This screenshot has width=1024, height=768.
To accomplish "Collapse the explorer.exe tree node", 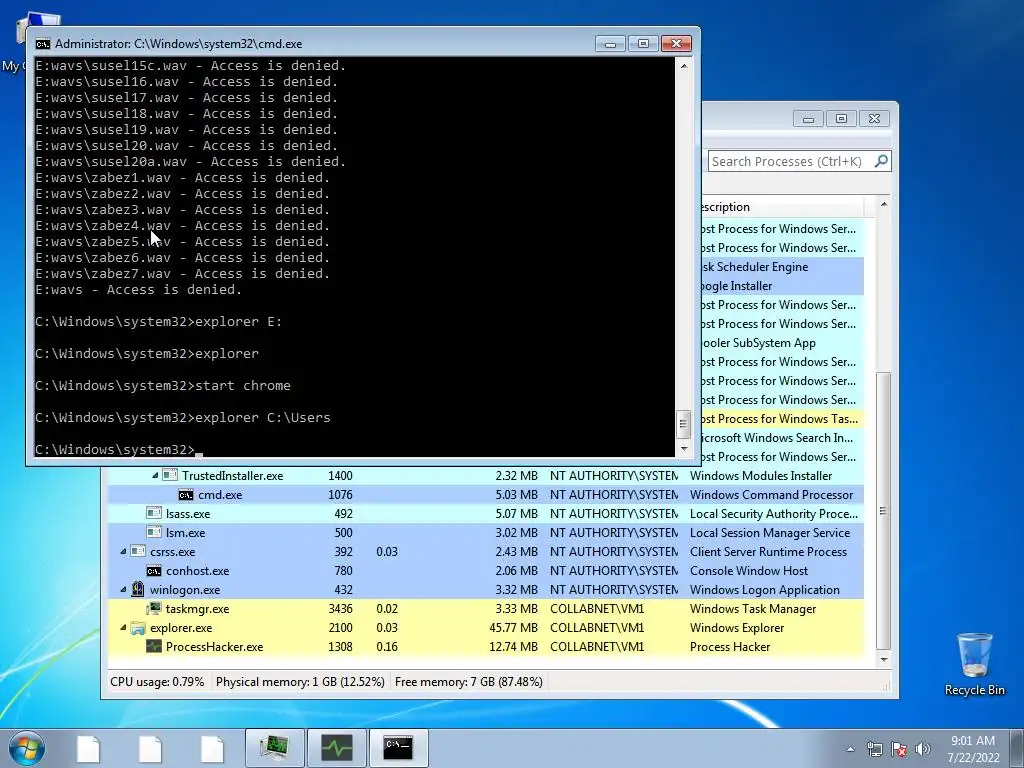I will [123, 627].
